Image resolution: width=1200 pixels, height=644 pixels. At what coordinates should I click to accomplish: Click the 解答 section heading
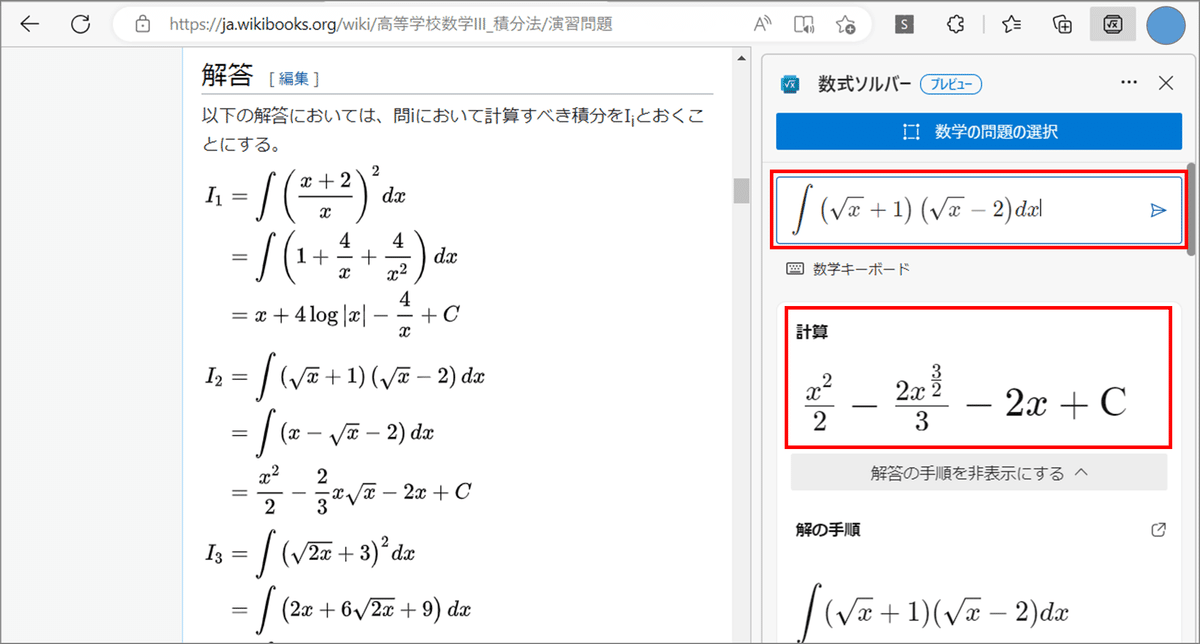tap(227, 76)
